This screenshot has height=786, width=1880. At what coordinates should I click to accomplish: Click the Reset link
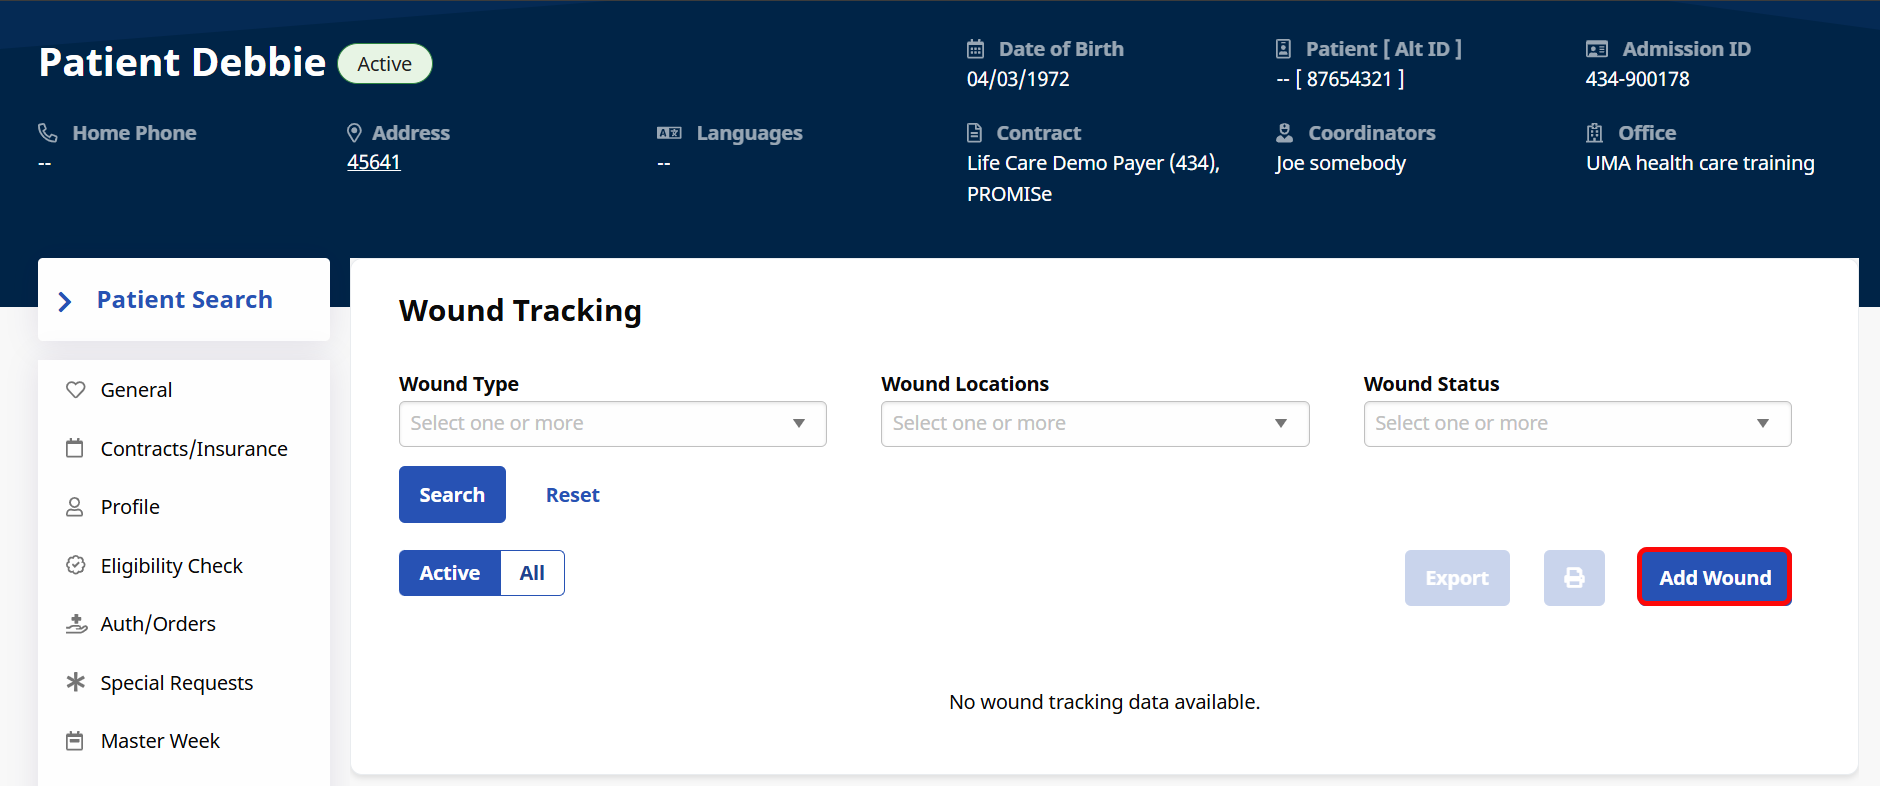[x=573, y=495]
